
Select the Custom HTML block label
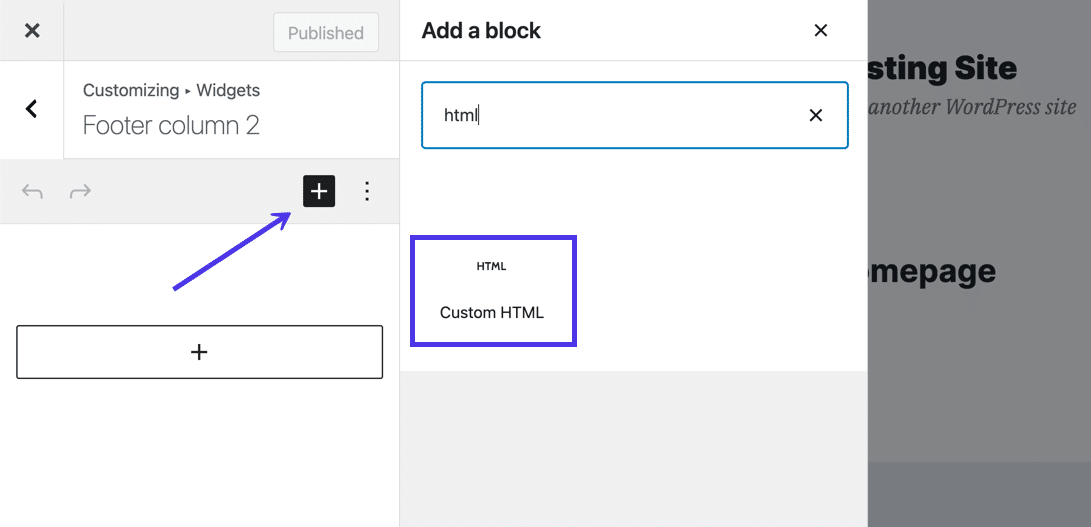pyautogui.click(x=492, y=313)
